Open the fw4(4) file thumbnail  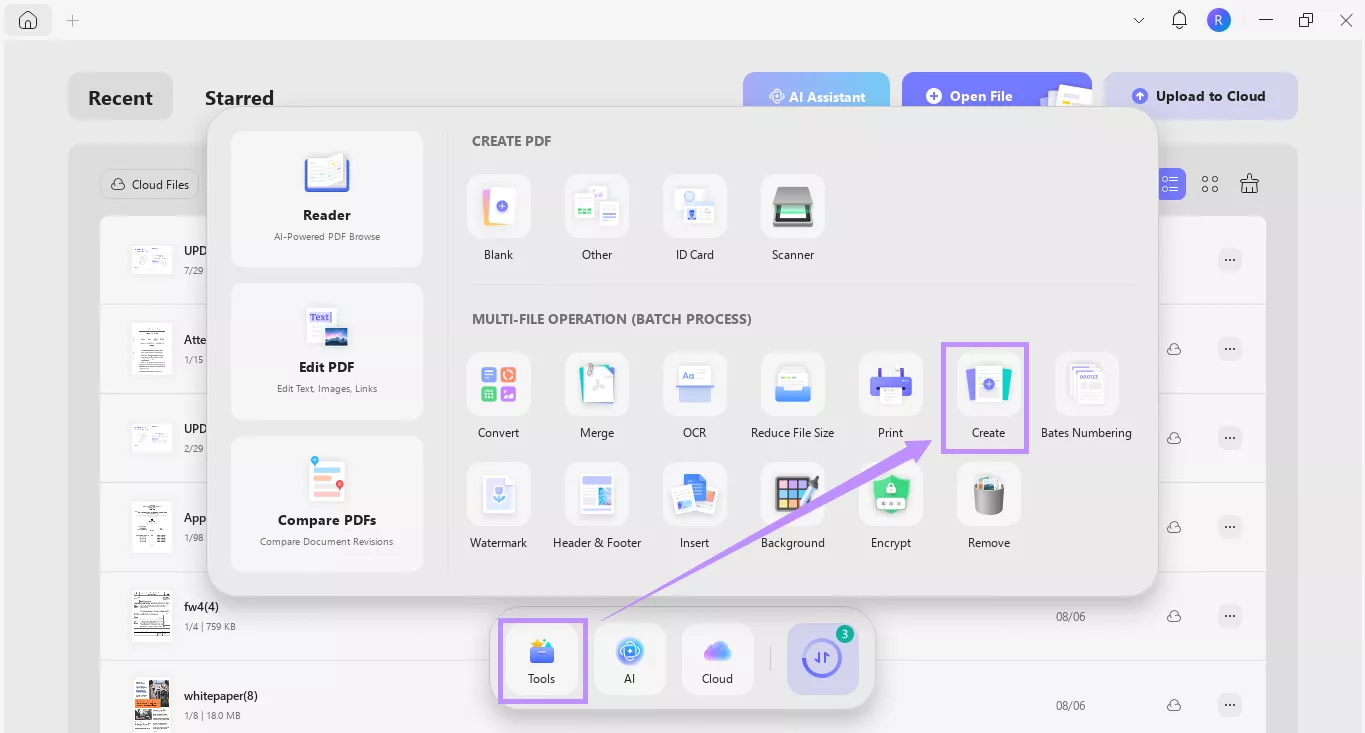click(151, 615)
